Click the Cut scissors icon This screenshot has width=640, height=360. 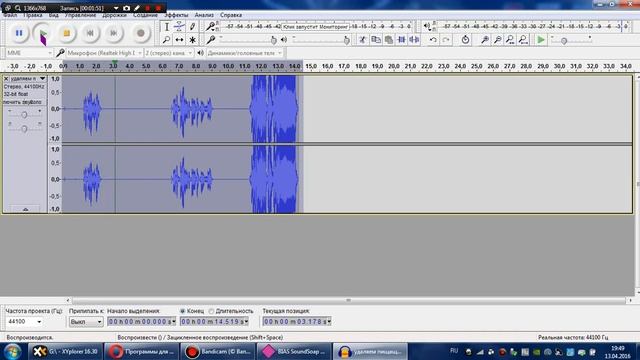coord(362,40)
